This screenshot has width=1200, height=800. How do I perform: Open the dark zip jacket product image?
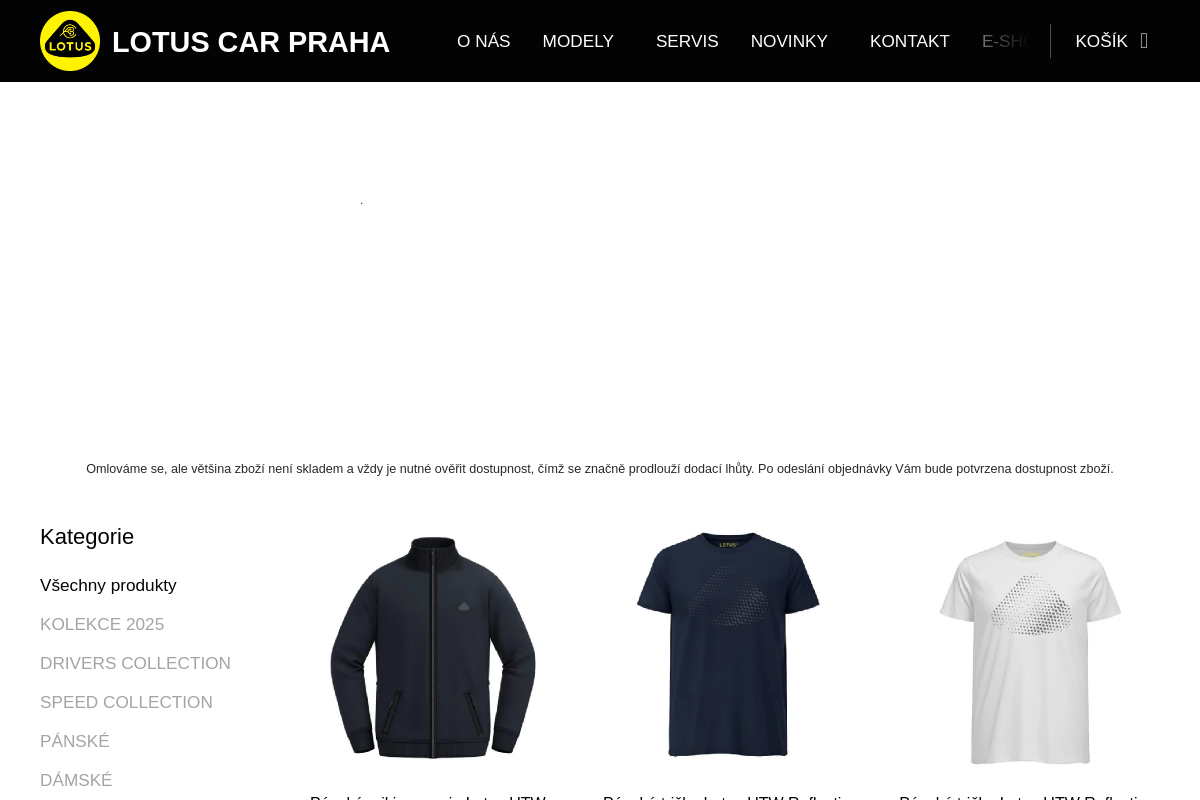(433, 647)
